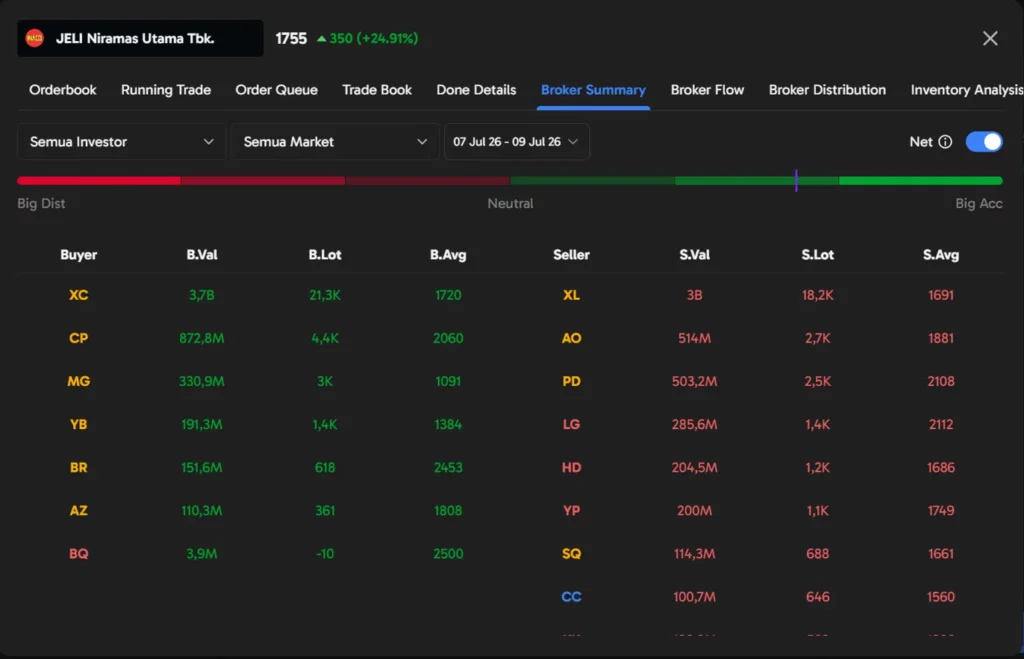Sort by the B.Lot column header
Image resolution: width=1024 pixels, height=659 pixels.
tap(325, 255)
